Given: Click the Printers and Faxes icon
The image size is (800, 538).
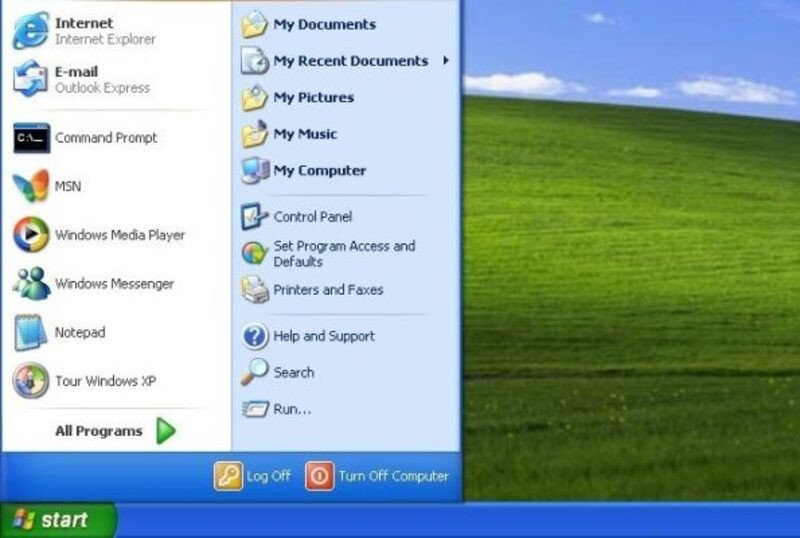Looking at the screenshot, I should click(x=255, y=290).
